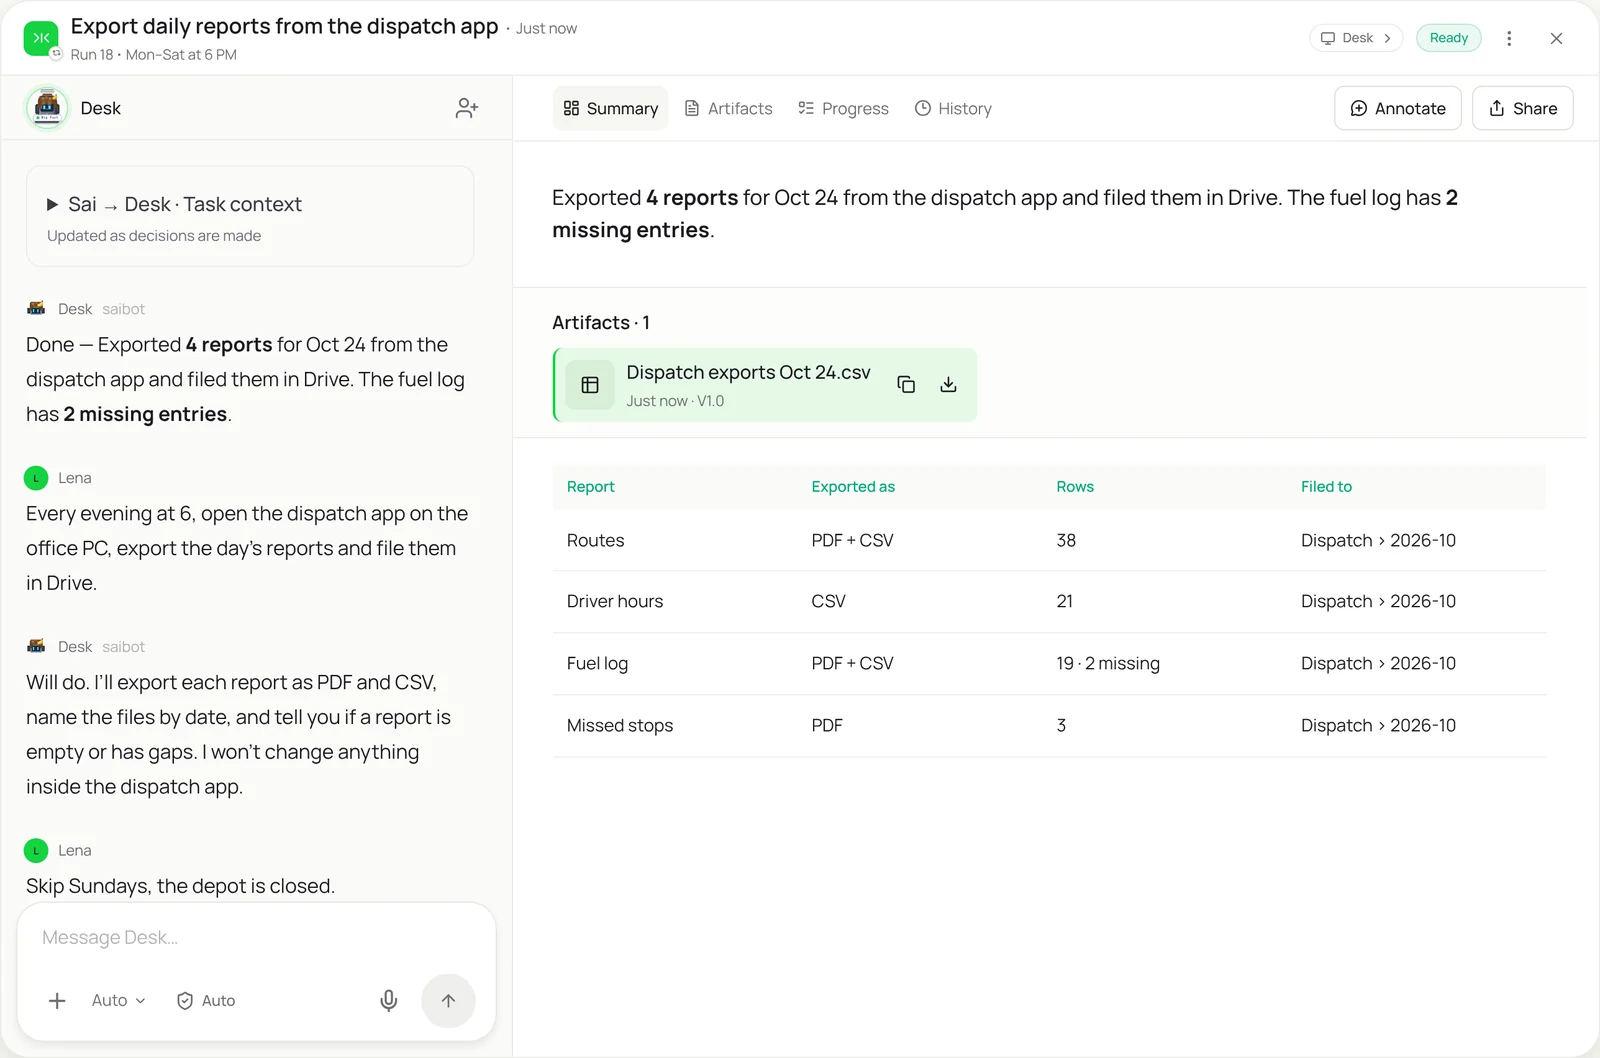
Task: Download the Dispatch exports Oct 24.csv file
Action: tap(949, 385)
